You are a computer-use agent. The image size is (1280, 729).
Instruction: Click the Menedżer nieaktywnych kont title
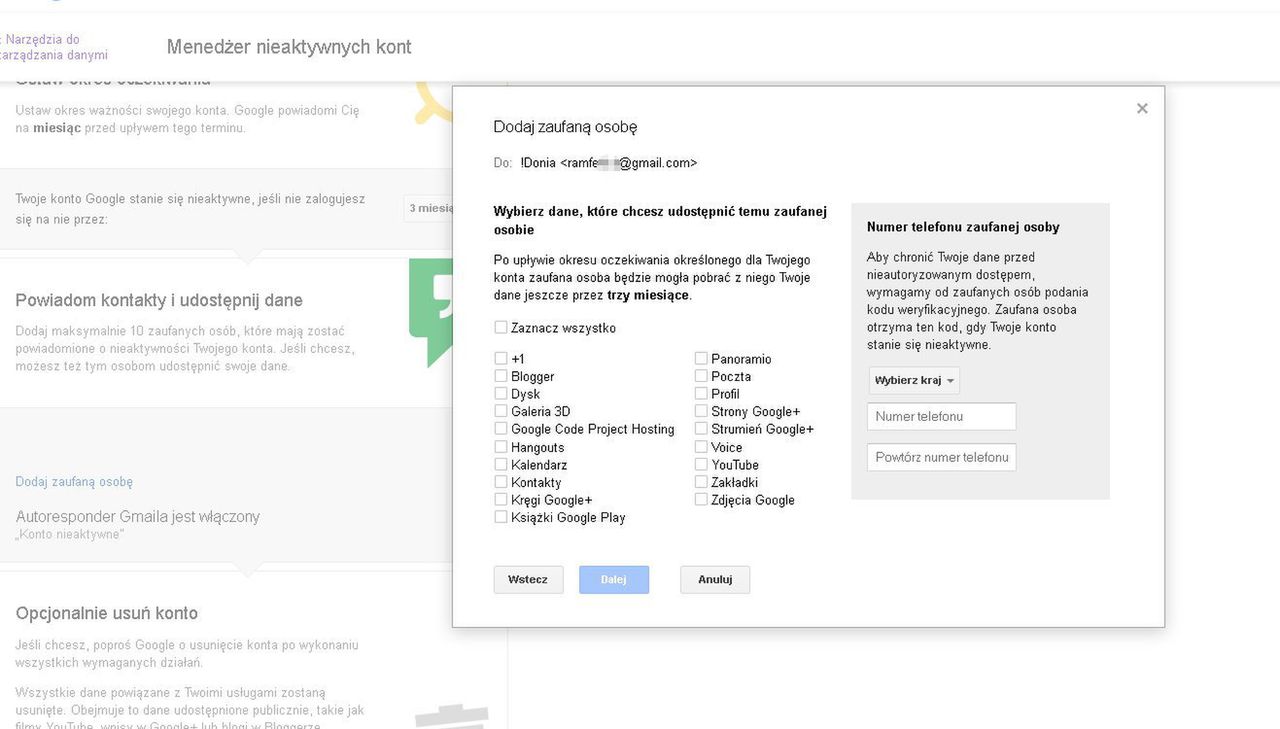[x=289, y=47]
